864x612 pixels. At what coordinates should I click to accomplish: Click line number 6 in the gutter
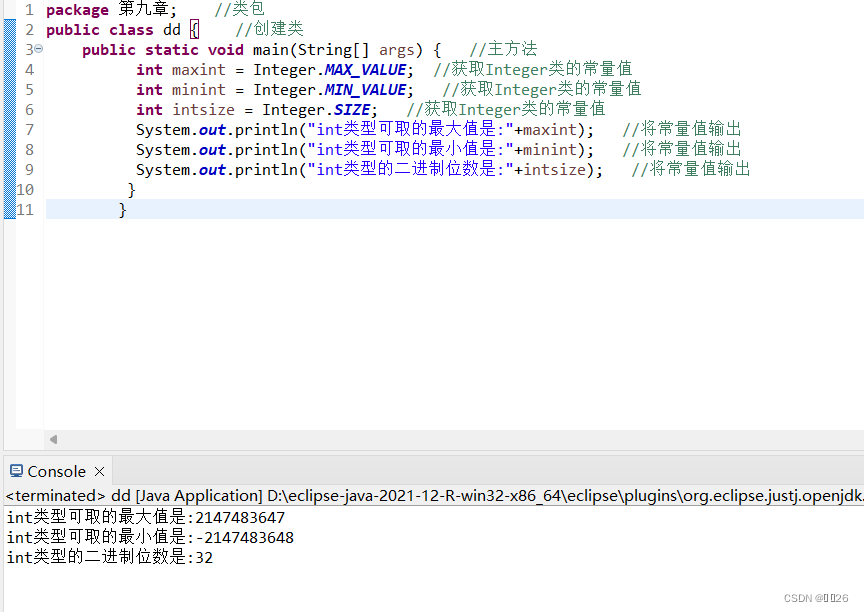(29, 110)
